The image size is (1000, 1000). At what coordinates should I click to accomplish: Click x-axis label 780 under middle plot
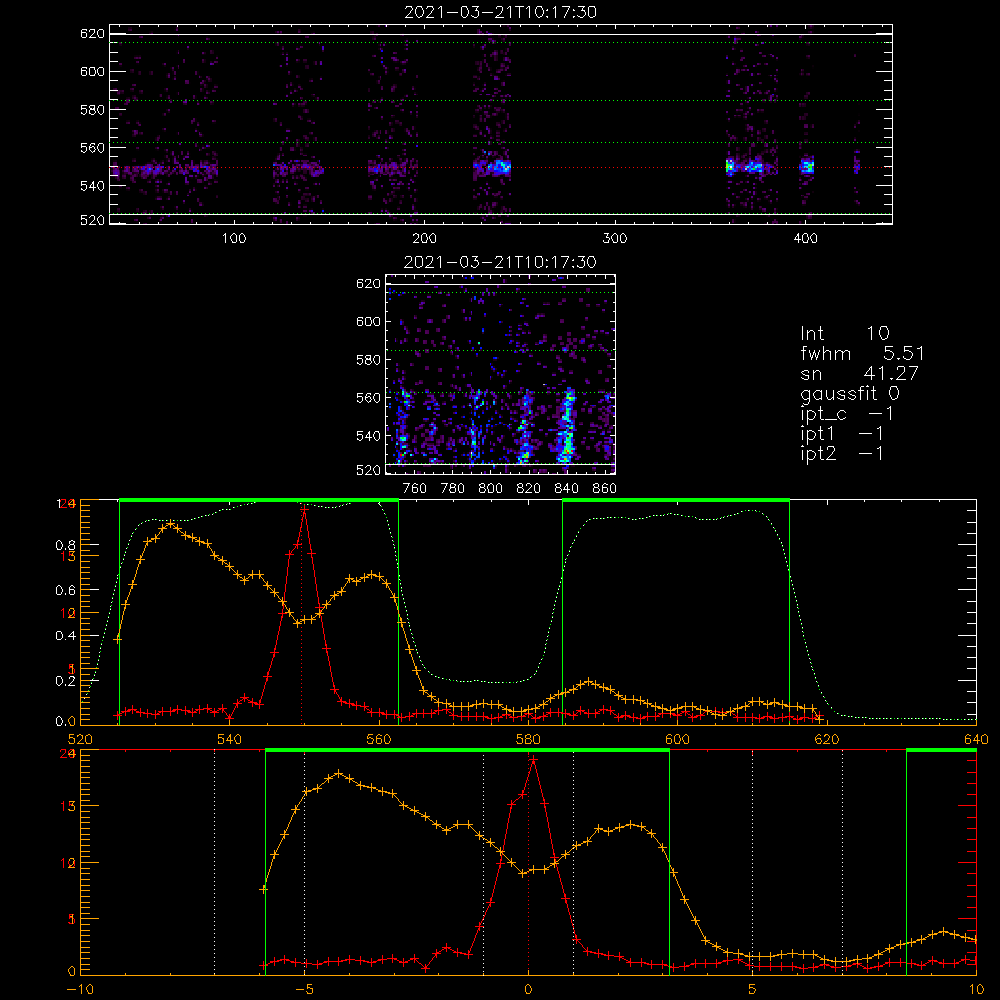pyautogui.click(x=453, y=489)
